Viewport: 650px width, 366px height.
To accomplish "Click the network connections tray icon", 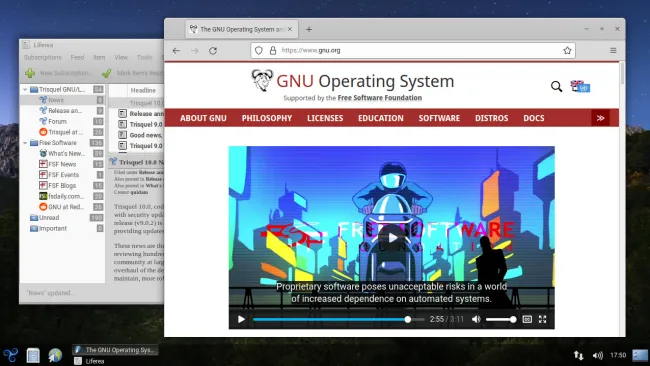I will (x=578, y=355).
